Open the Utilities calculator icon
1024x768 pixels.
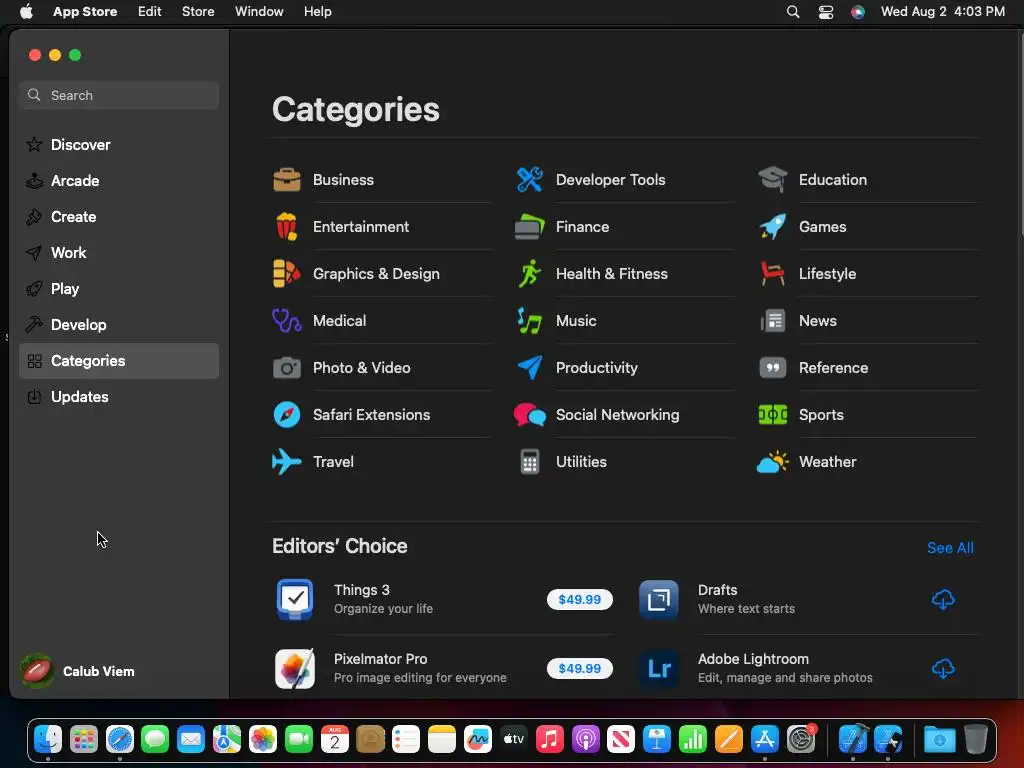(530, 462)
